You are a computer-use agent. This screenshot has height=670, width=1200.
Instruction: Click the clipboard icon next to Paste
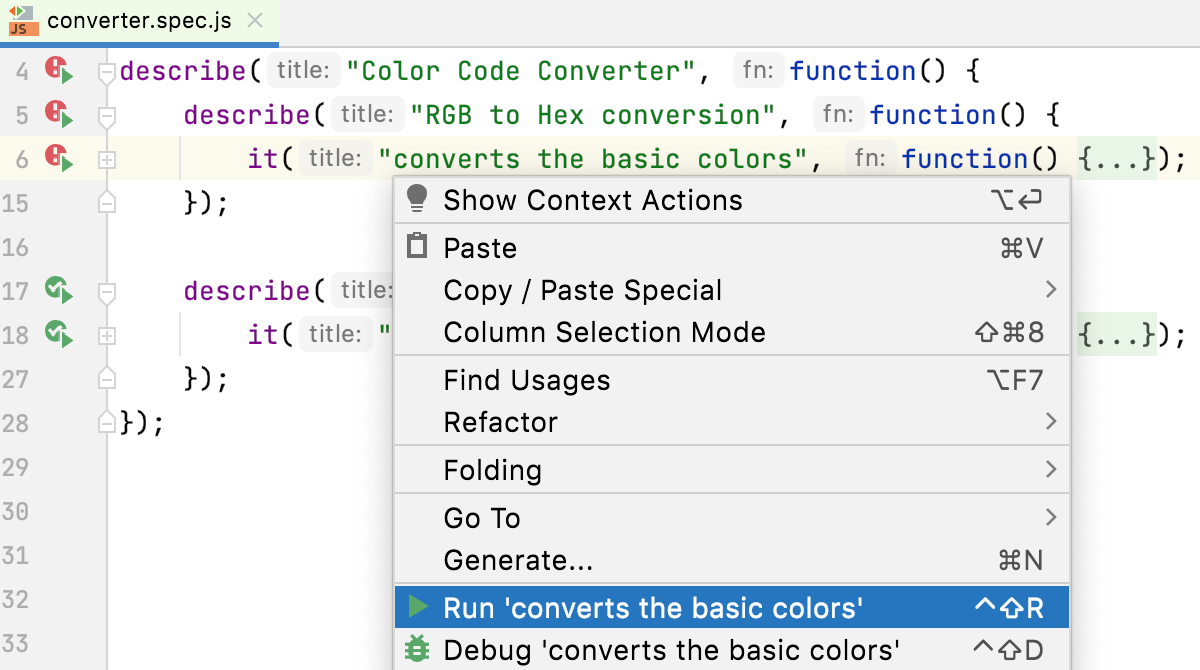(x=417, y=247)
